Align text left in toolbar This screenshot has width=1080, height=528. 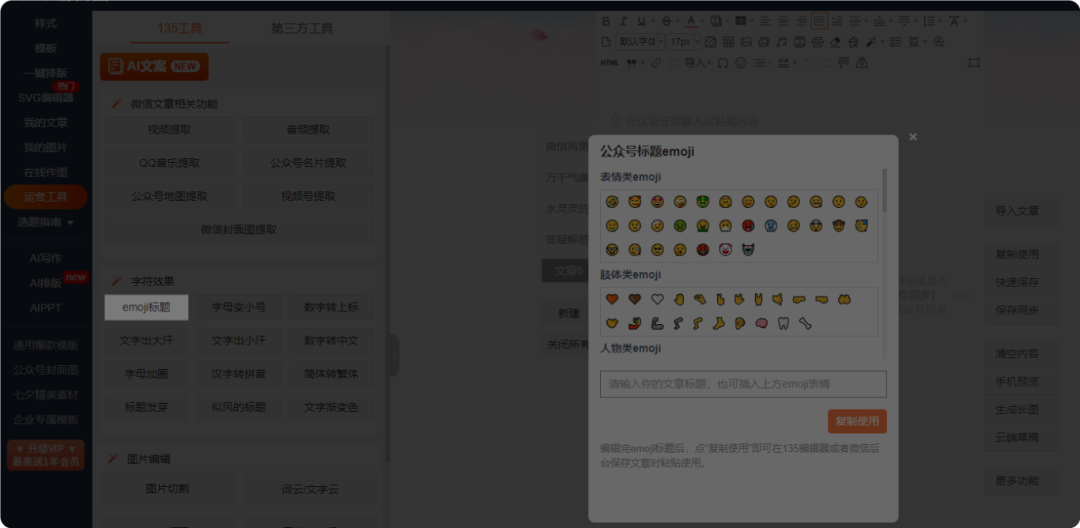click(765, 21)
